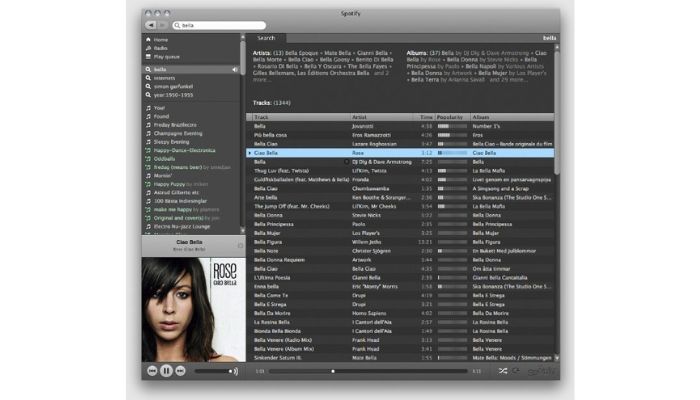Image resolution: width=700 pixels, height=400 pixels.
Task: Open album 'La Bella Mafia' in Thug Luv row
Action: point(488,171)
